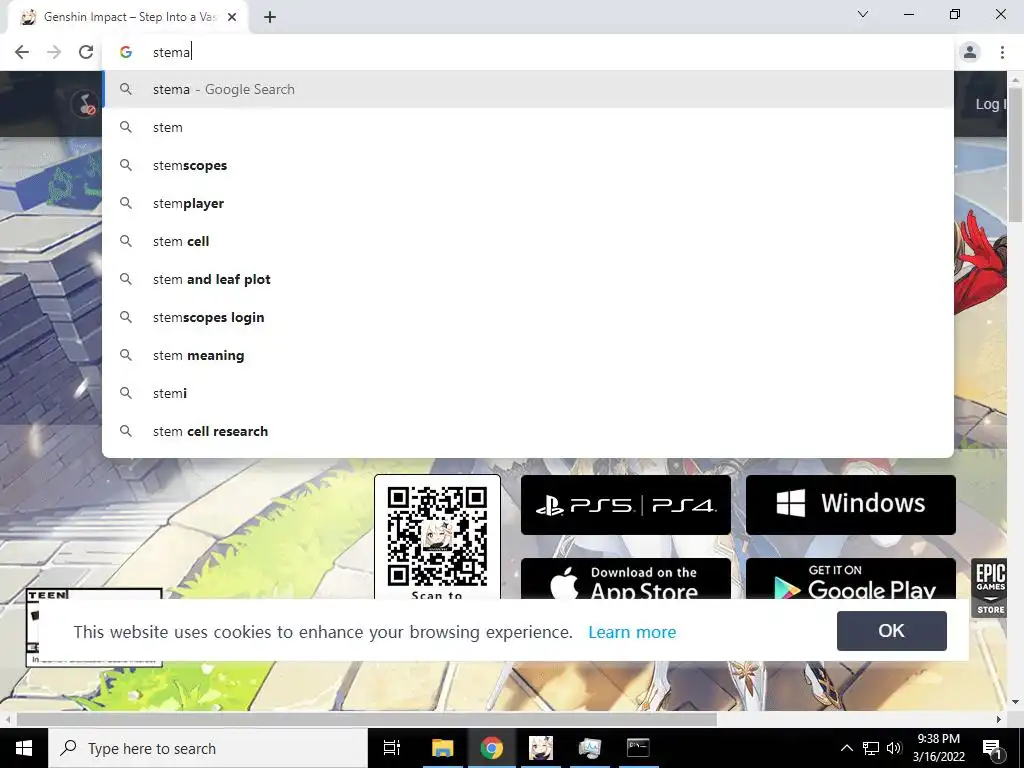Image resolution: width=1024 pixels, height=768 pixels.
Task: Pick the 'stemplayer' suggestion
Action: pyautogui.click(x=528, y=203)
